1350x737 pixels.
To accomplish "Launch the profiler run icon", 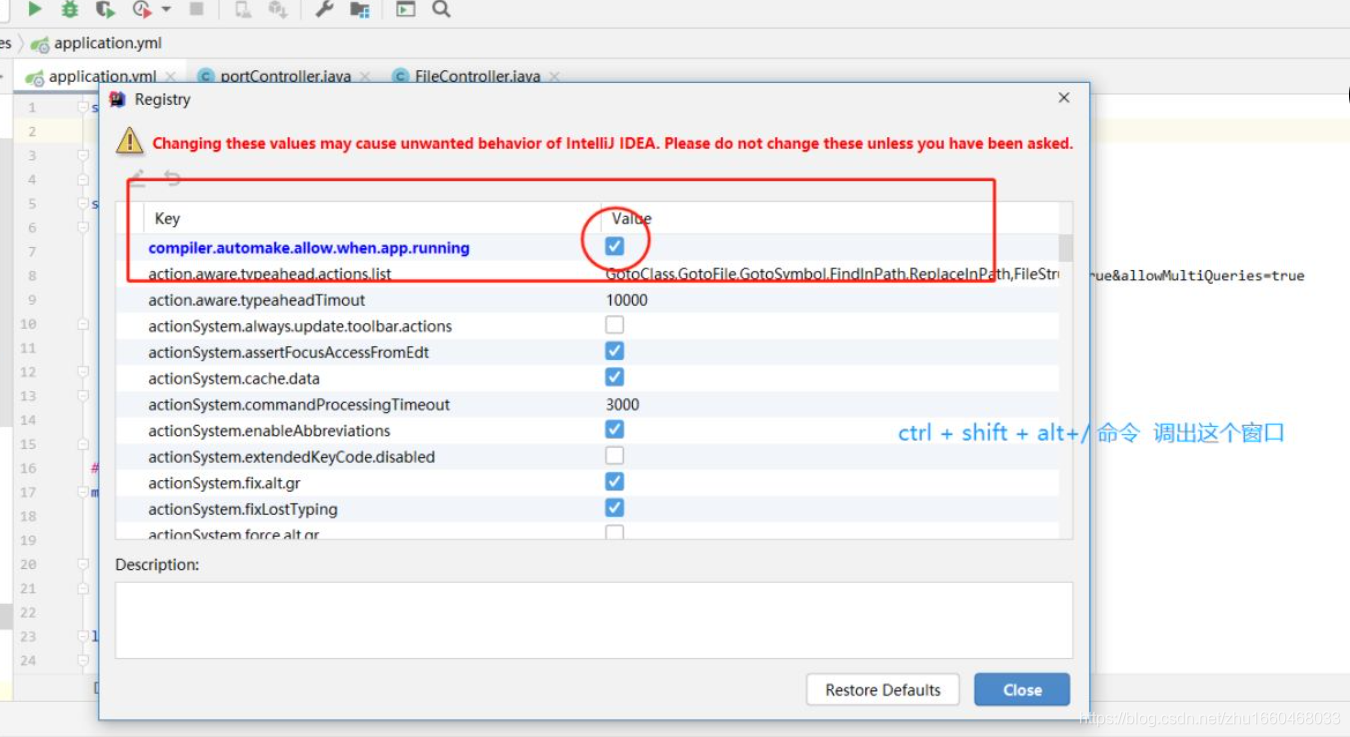I will [142, 9].
